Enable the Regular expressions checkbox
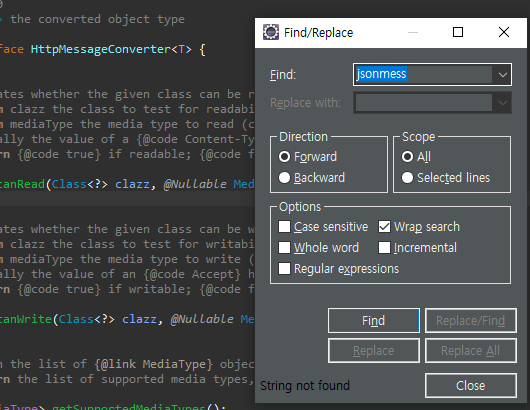Image resolution: width=530 pixels, height=410 pixels. coord(284,269)
